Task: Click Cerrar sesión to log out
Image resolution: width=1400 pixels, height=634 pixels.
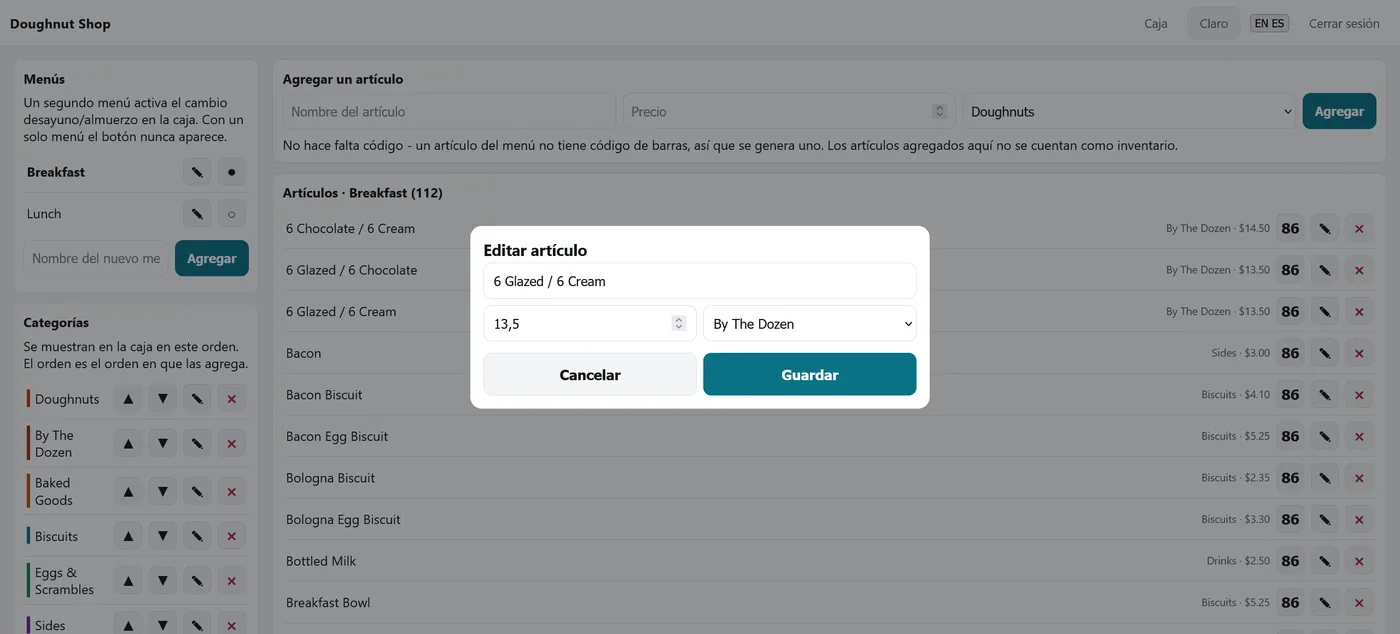Action: click(x=1344, y=23)
